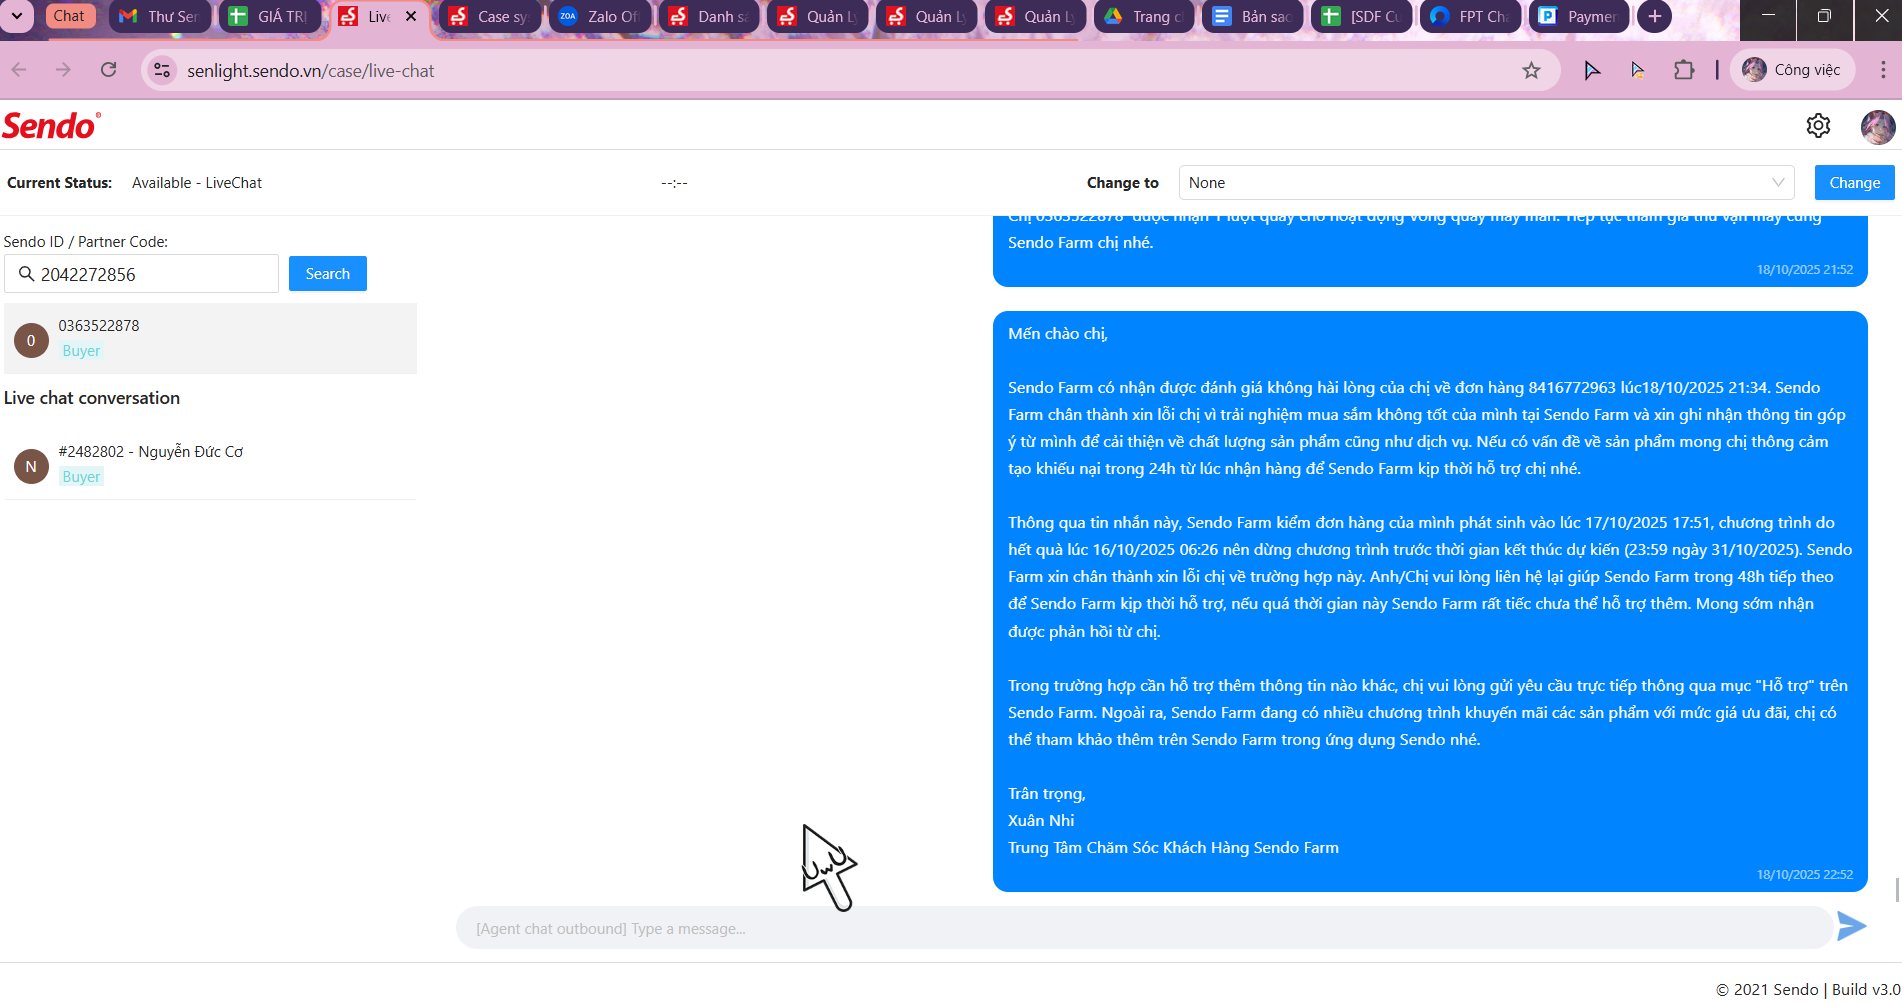Image resolution: width=1902 pixels, height=1002 pixels.
Task: Switch to the Danh sa tab
Action: 710,16
